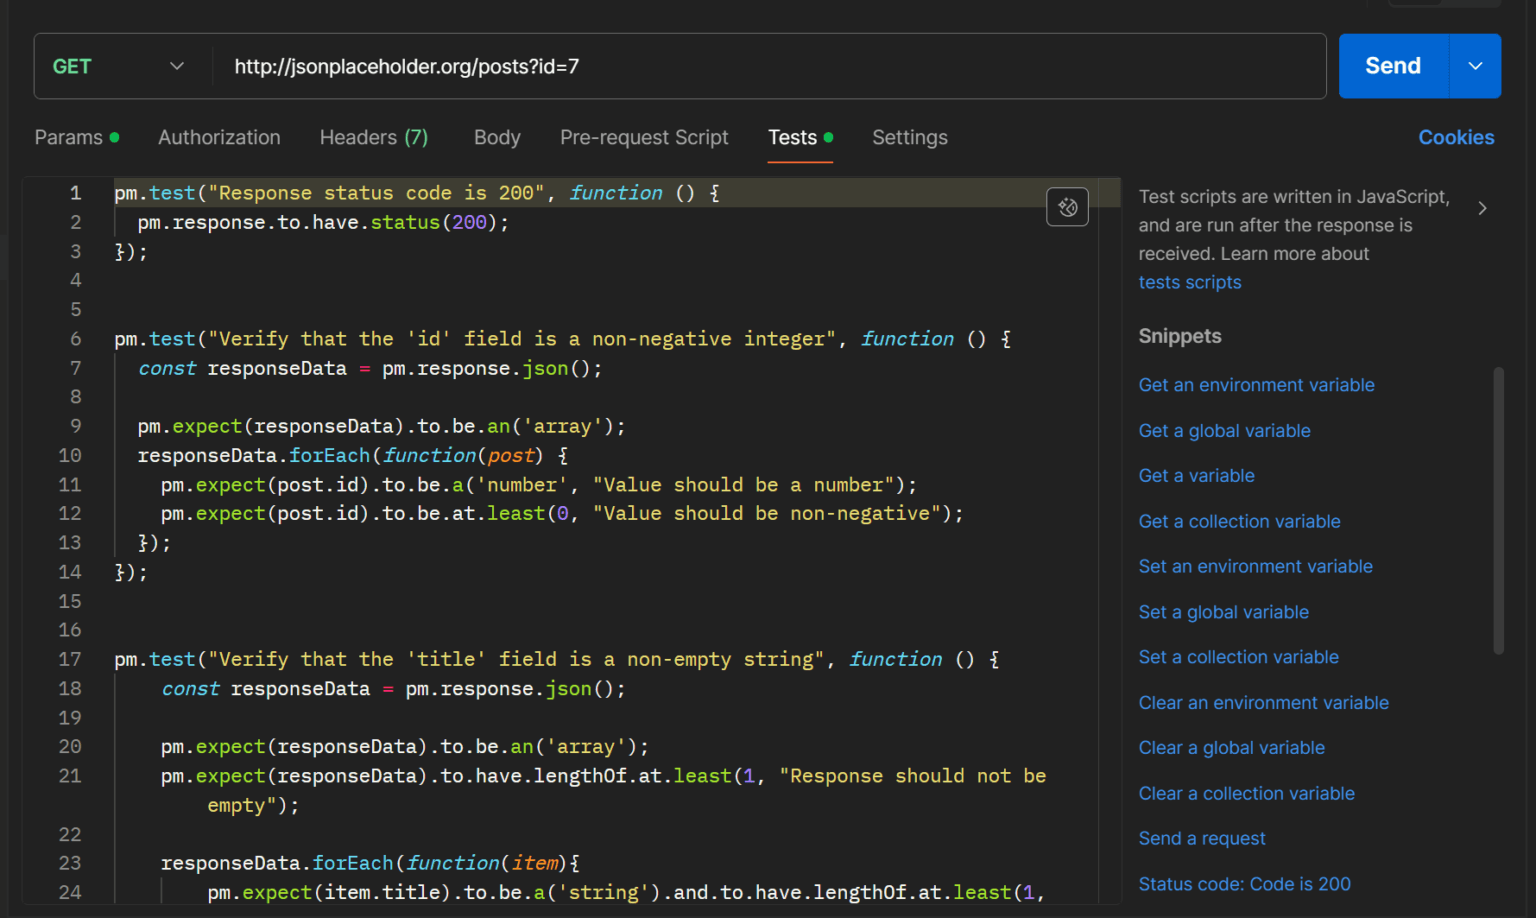Click the "Value should be non-negative" string
The width and height of the screenshot is (1536, 918).
(766, 513)
